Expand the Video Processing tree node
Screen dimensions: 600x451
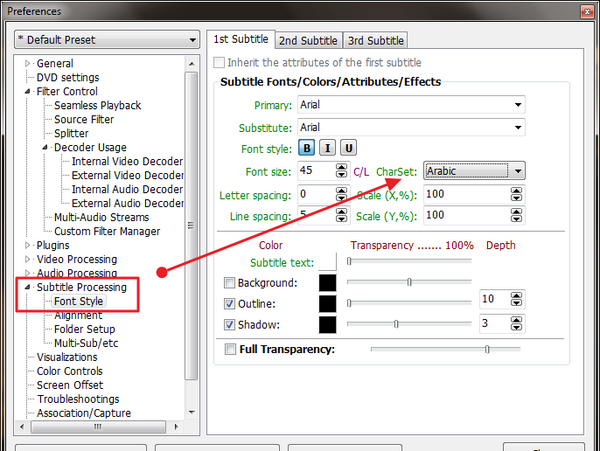pos(27,259)
